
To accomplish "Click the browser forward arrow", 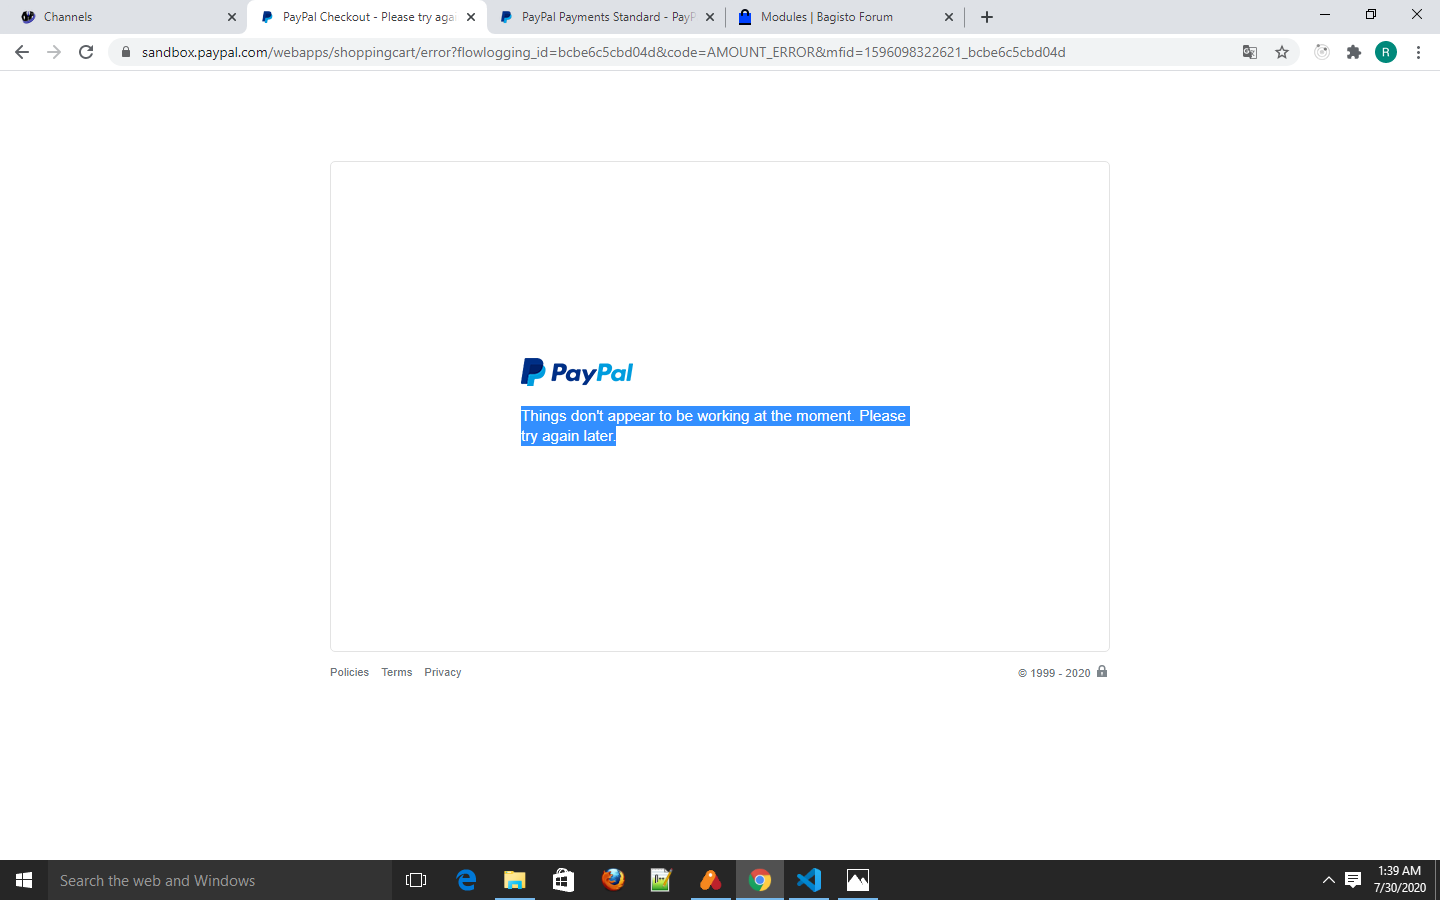I will click(x=54, y=52).
